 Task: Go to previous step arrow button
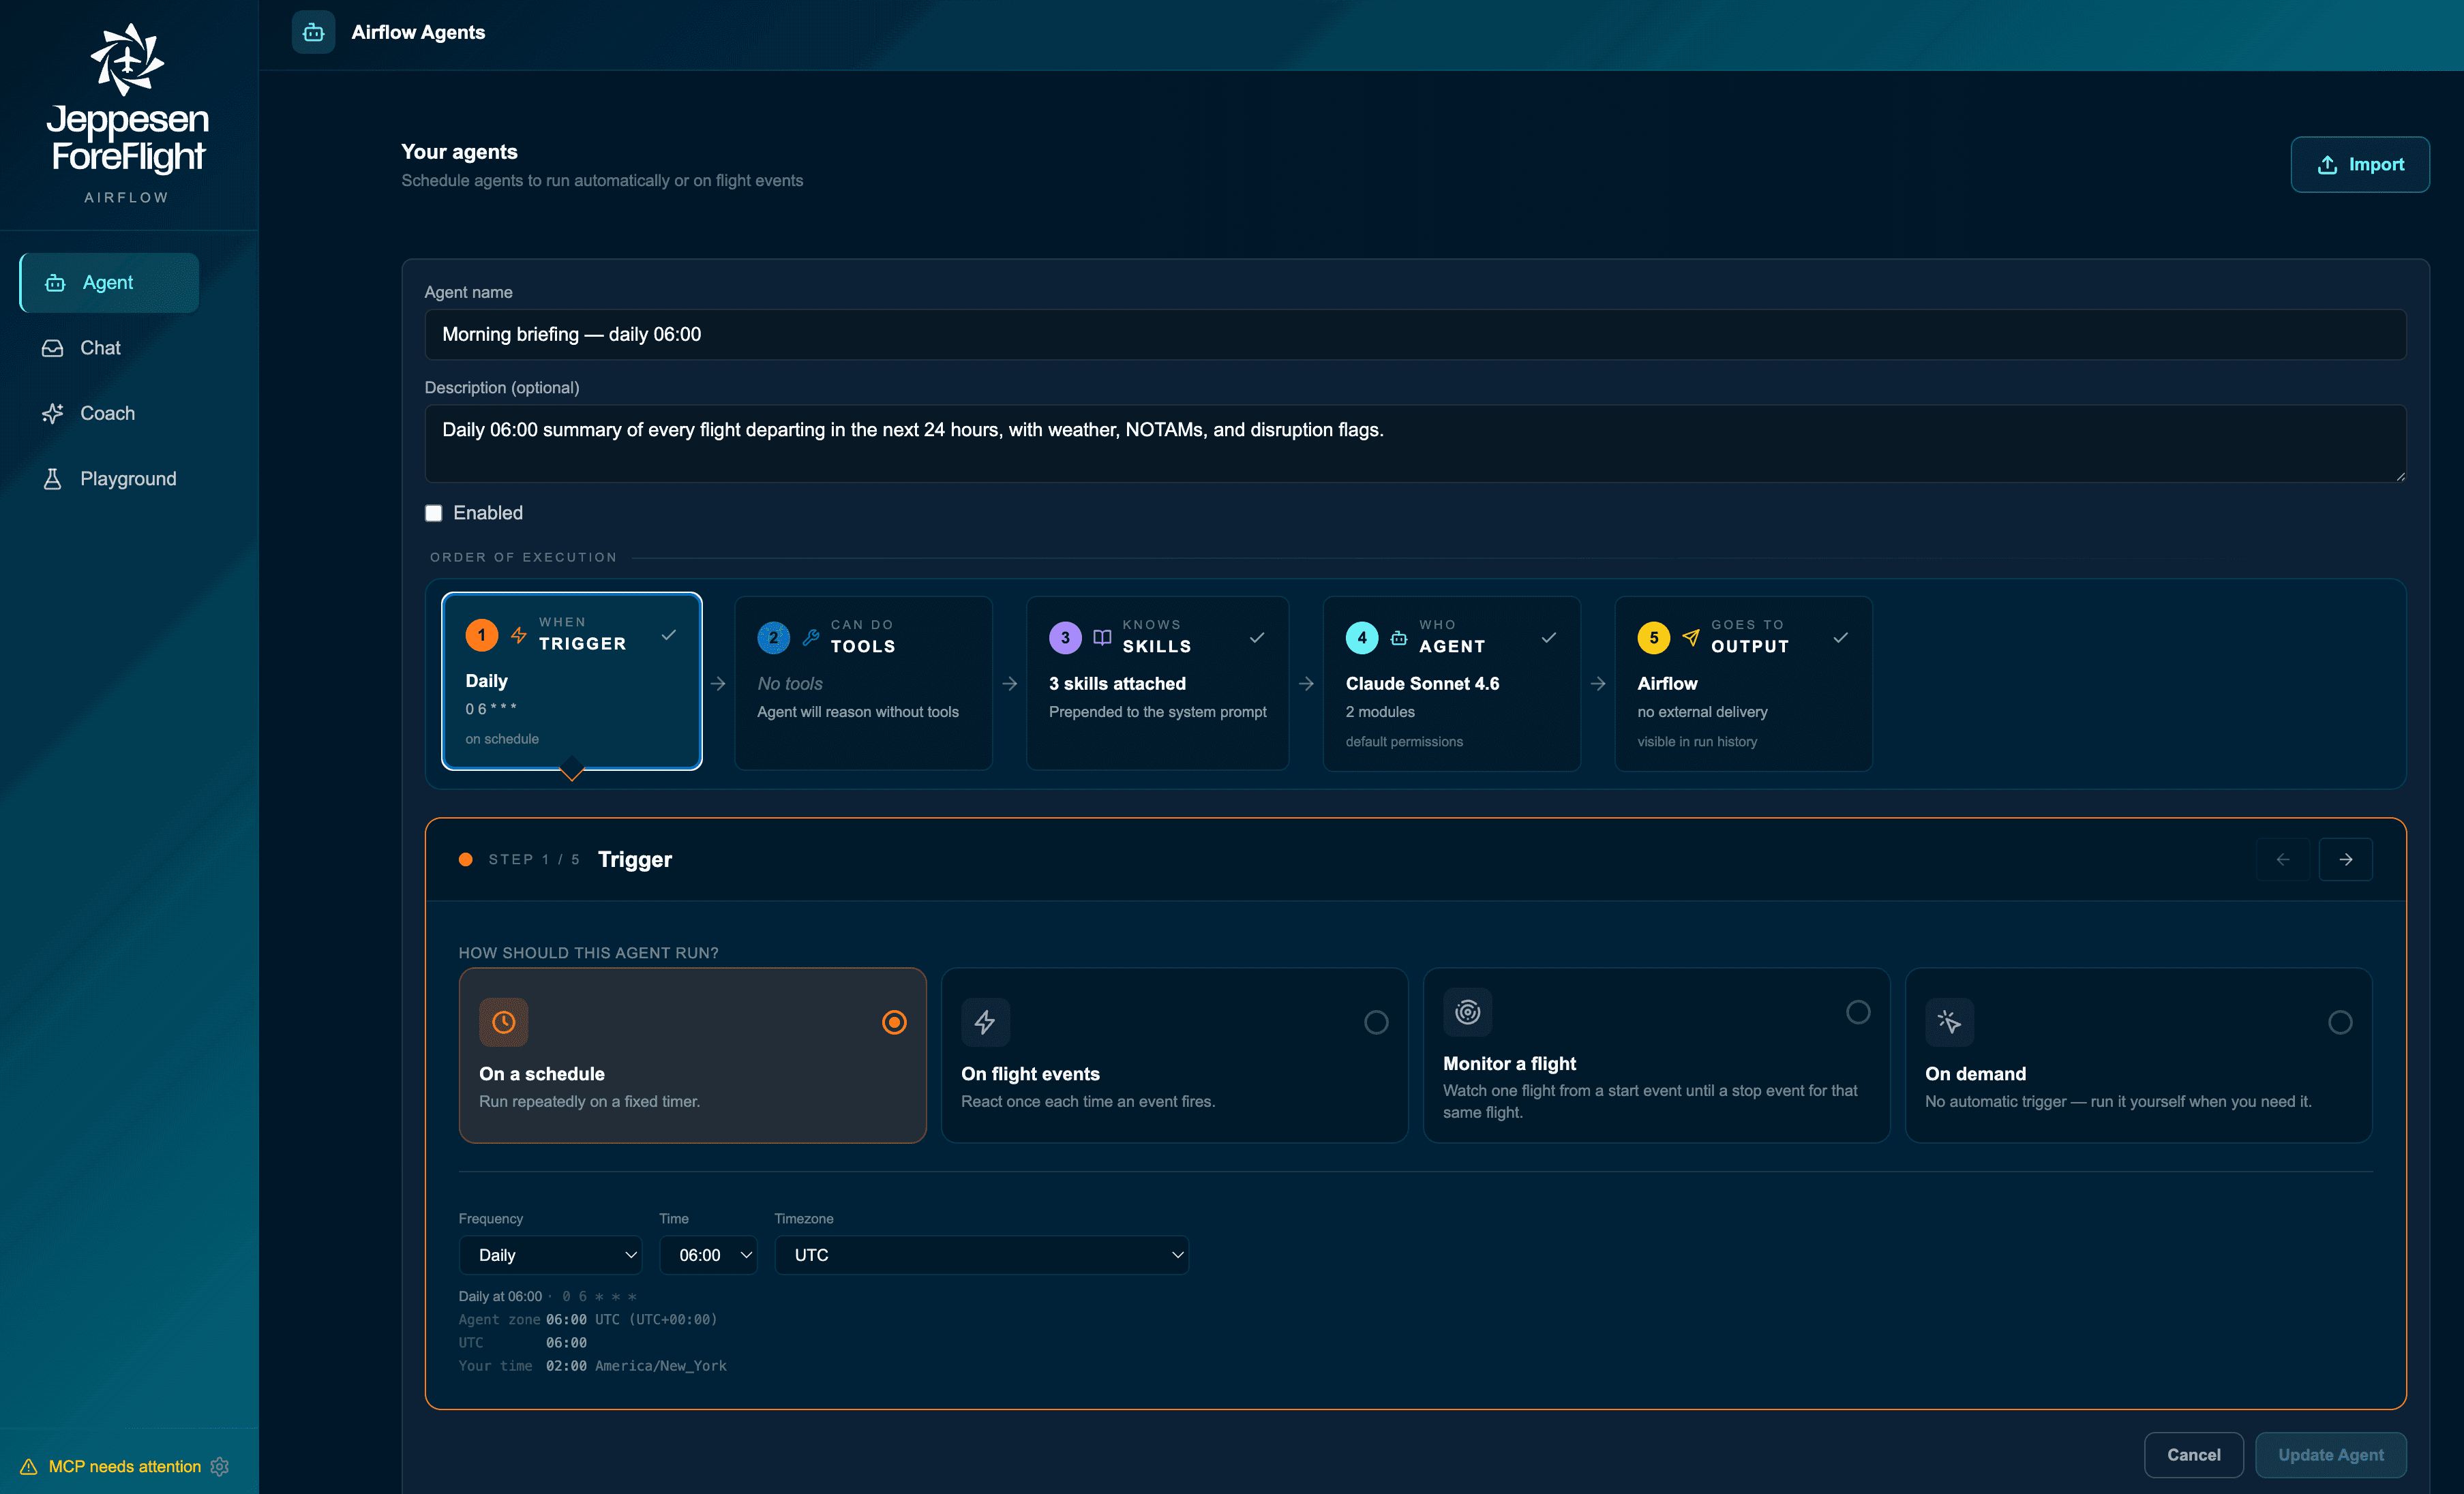(x=2283, y=859)
